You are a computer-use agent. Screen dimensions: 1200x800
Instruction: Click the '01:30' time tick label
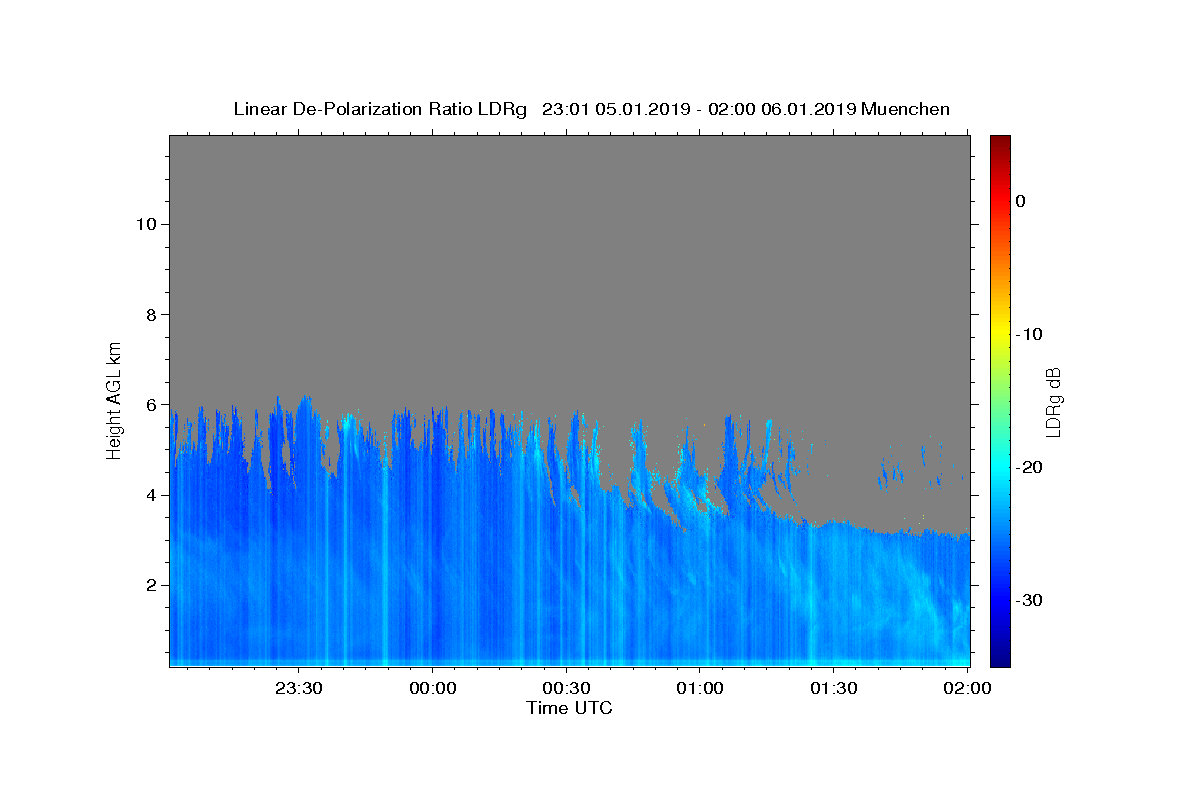[833, 688]
